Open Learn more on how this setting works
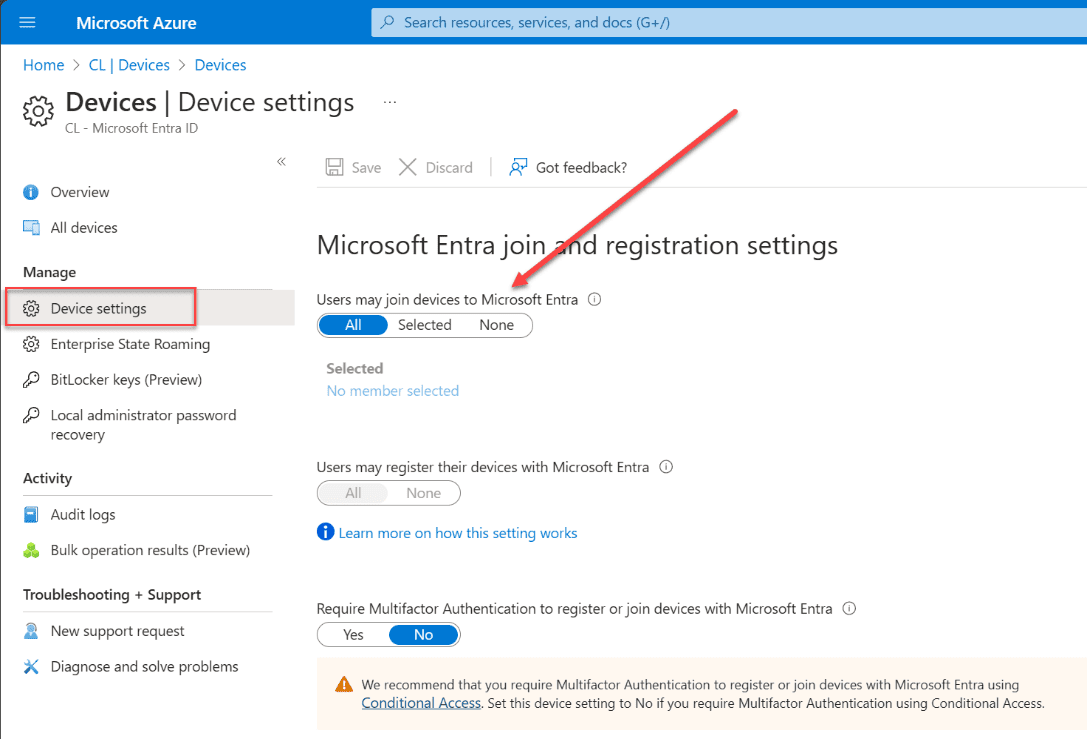1087x739 pixels. pyautogui.click(x=458, y=533)
